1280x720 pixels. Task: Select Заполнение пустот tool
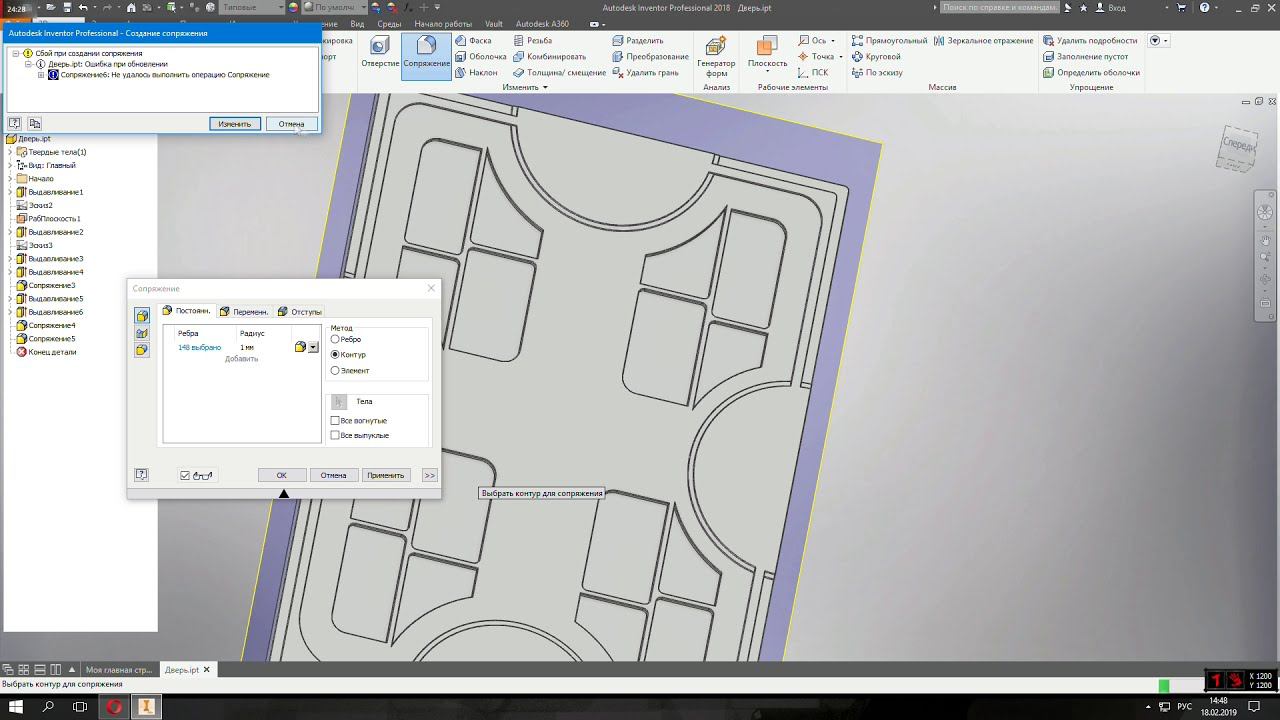[x=1085, y=57]
